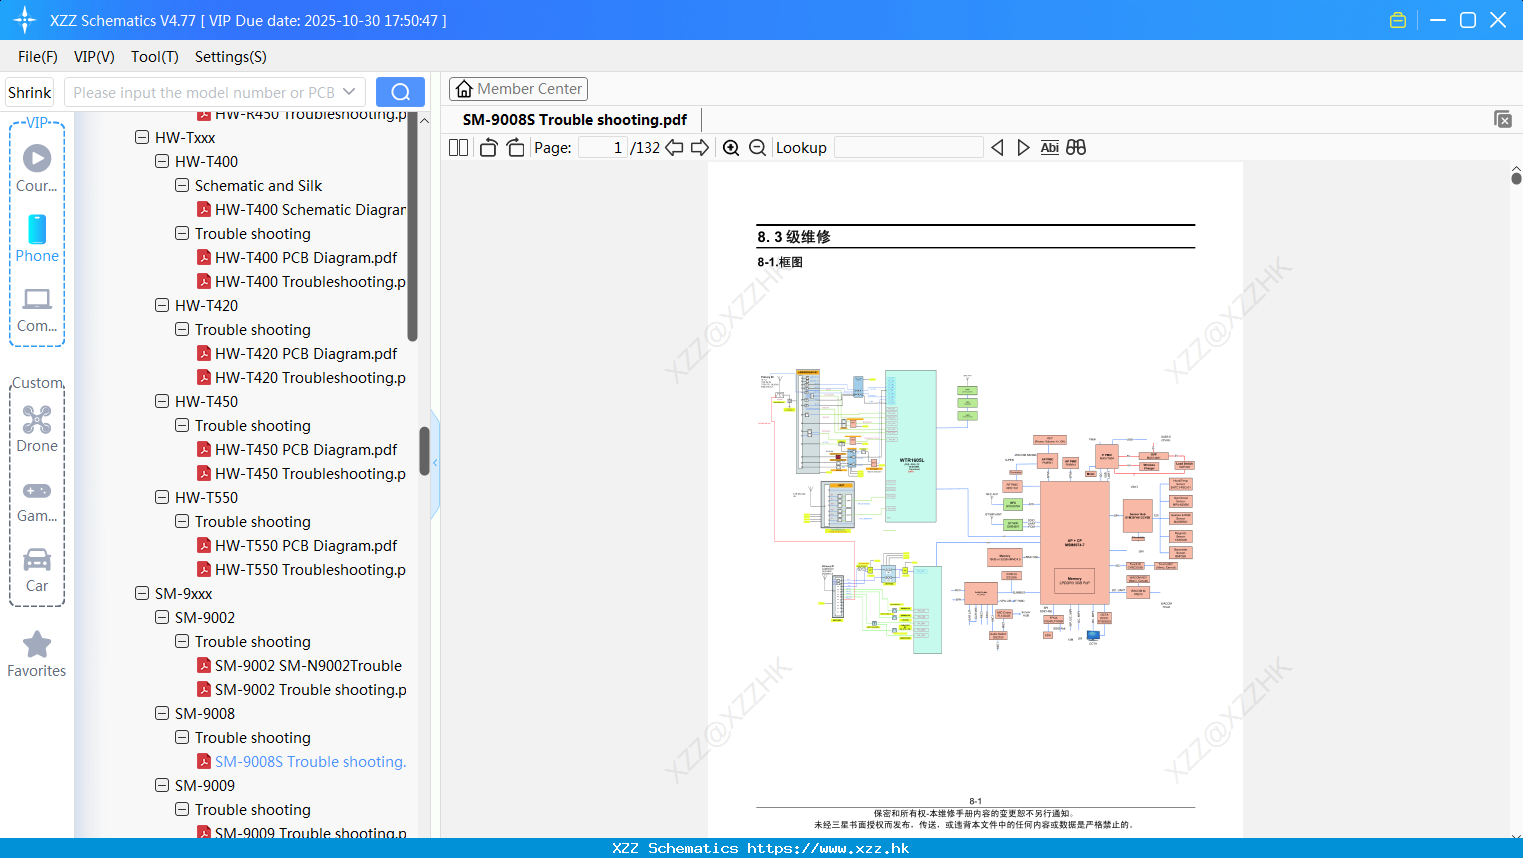This screenshot has width=1523, height=858.
Task: Switch to two-page view layout
Action: pos(458,148)
